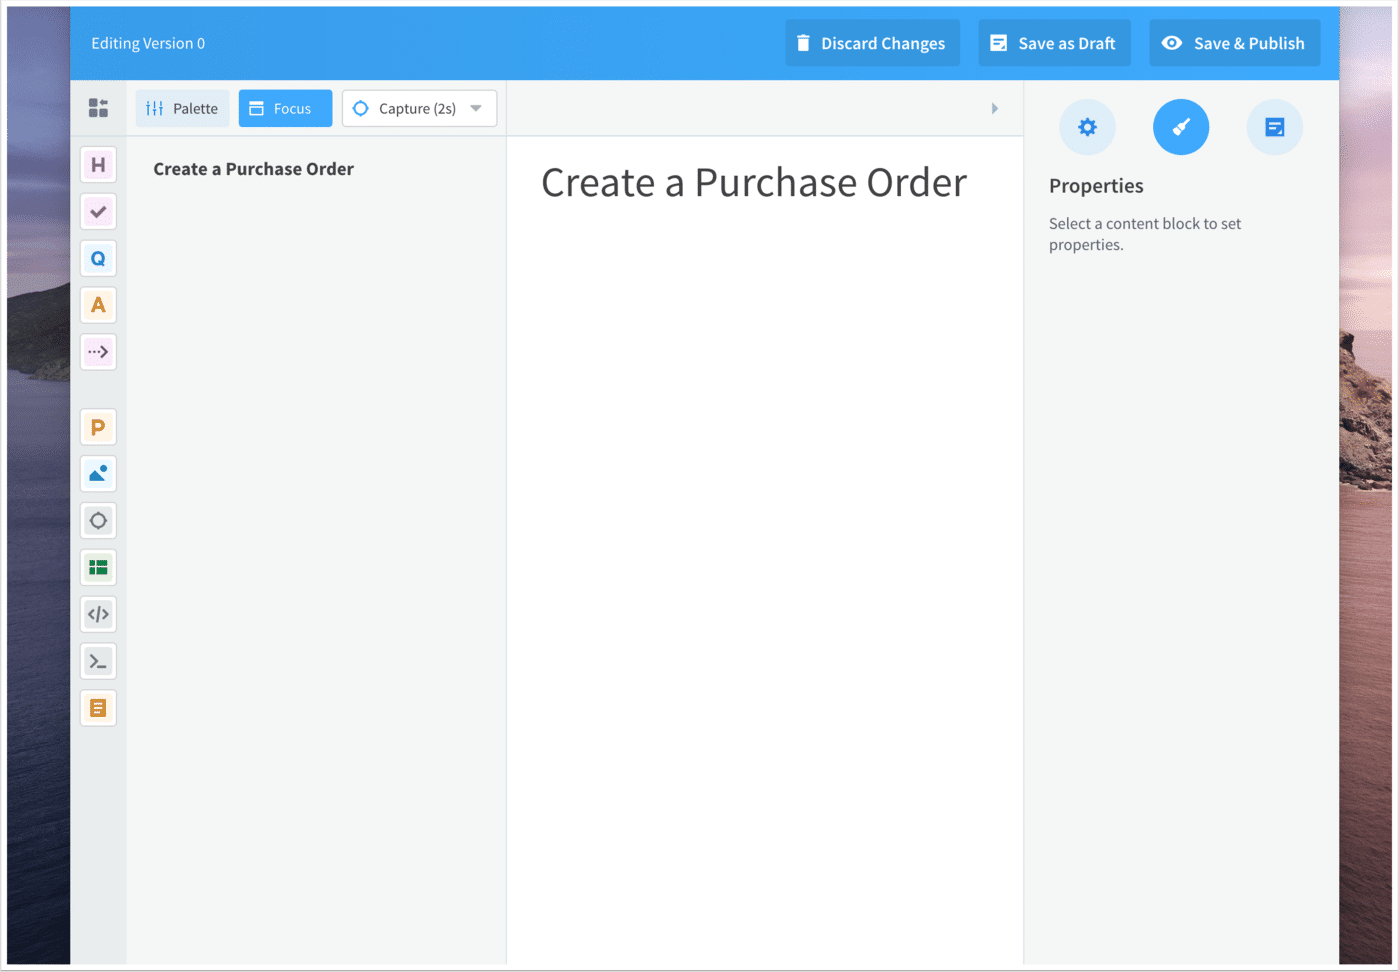Click the small triangle expander beside the Properties panel
1399x972 pixels.
(994, 108)
